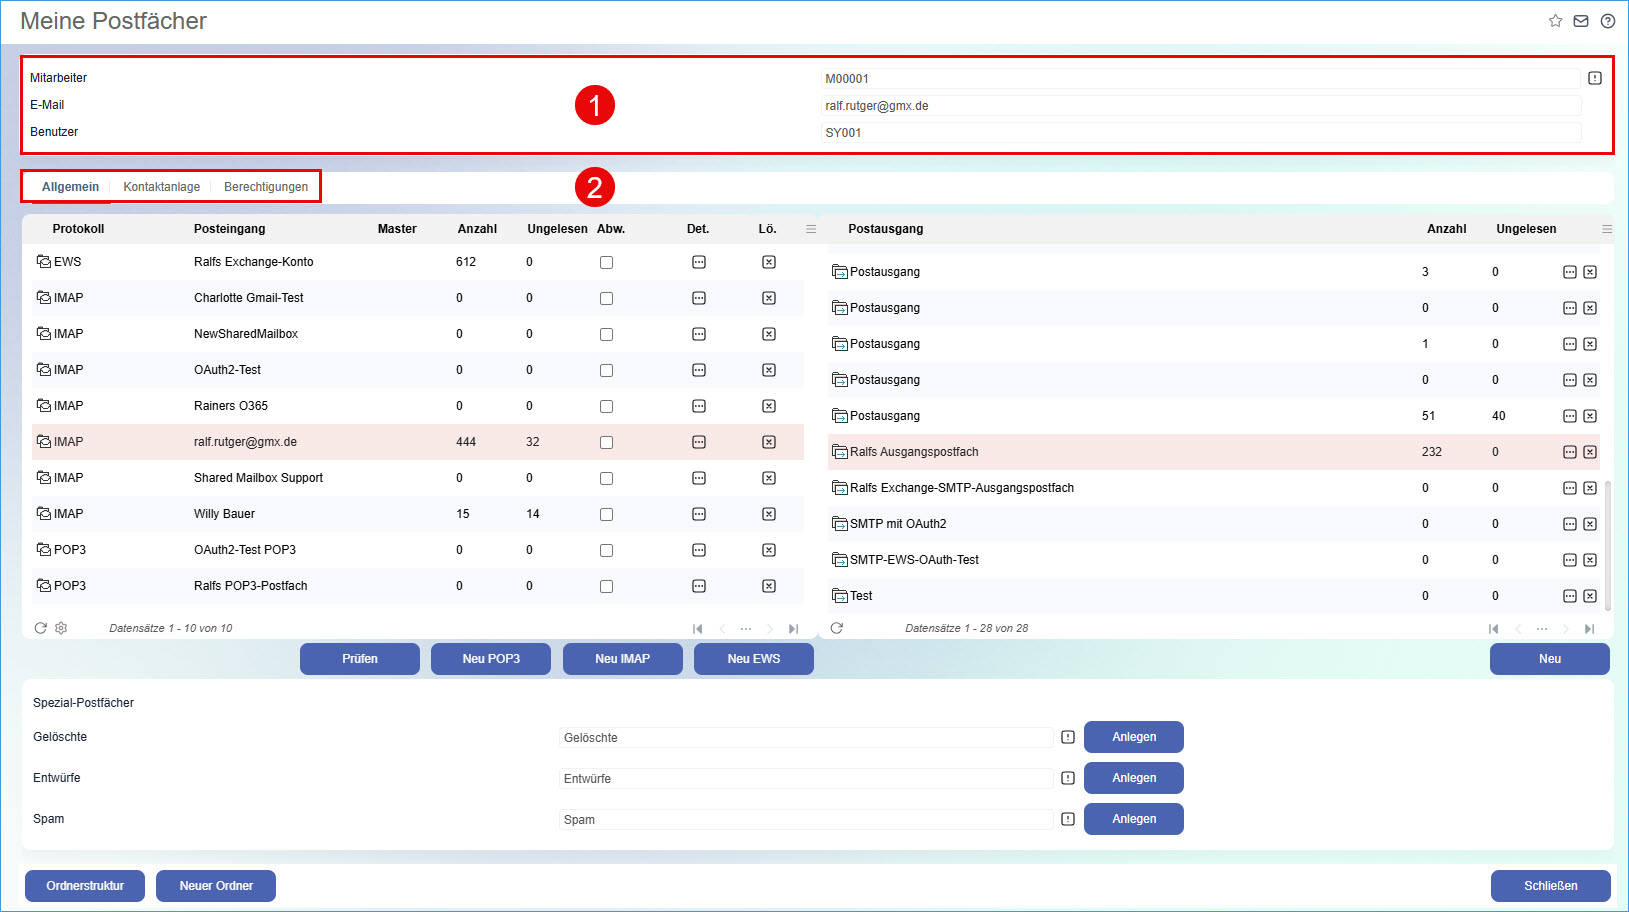Open Ordnerstruktur
This screenshot has height=912, width=1629.
tap(85, 886)
